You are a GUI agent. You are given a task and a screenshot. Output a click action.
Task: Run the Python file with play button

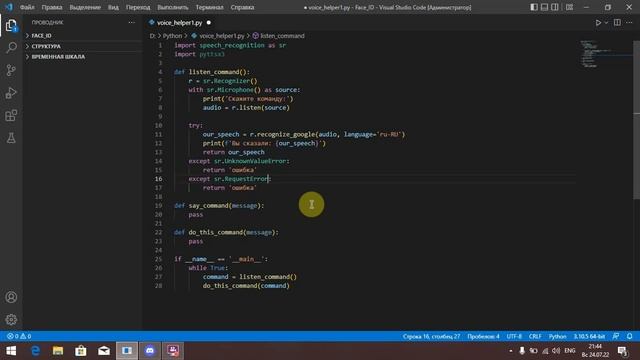[598, 23]
